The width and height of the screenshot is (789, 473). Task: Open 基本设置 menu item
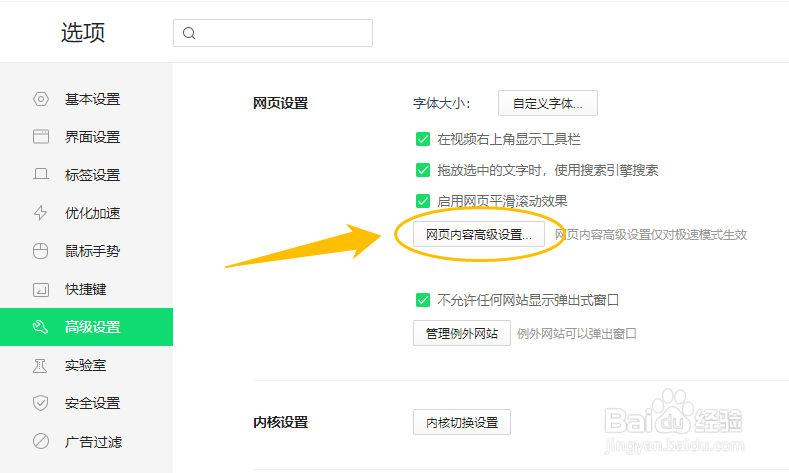click(x=87, y=99)
